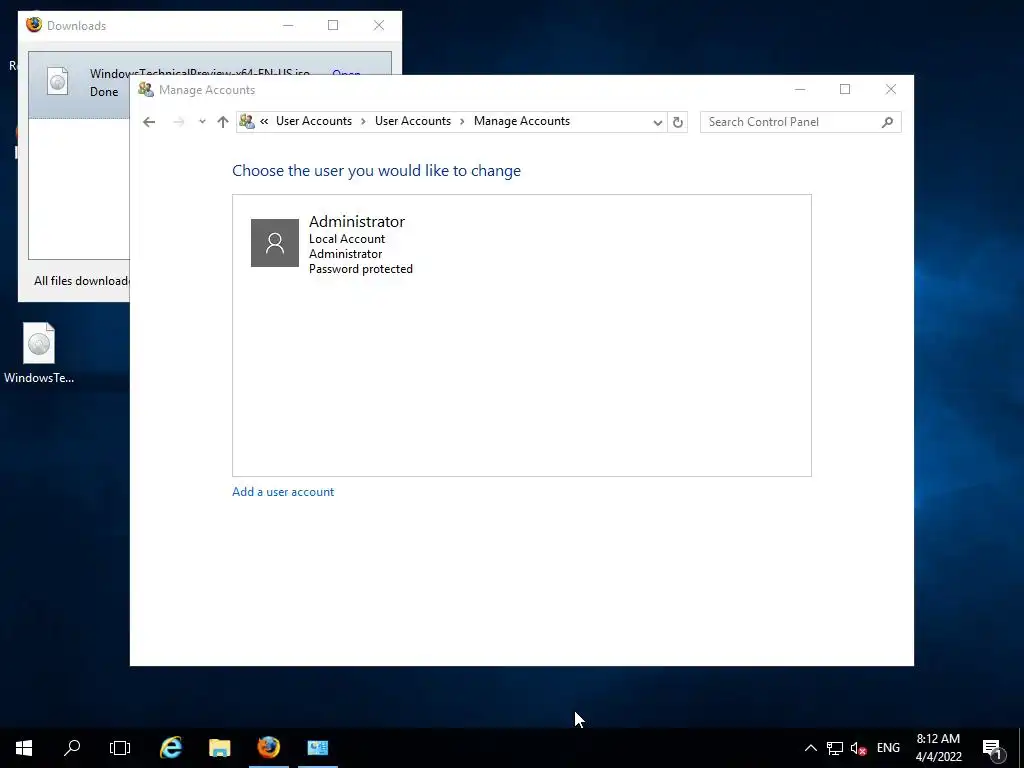Open the clock and date flyout
This screenshot has width=1024, height=768.
tap(938, 748)
